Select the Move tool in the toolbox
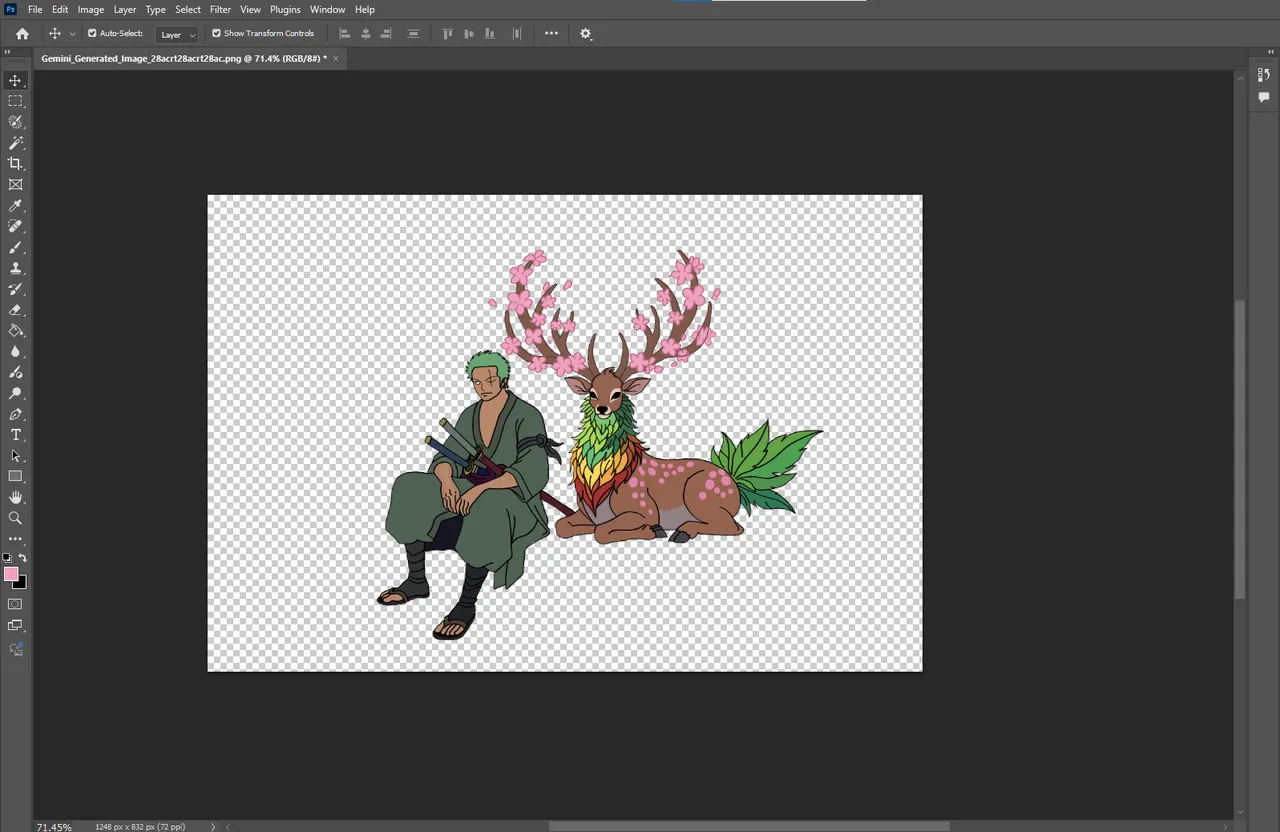Image resolution: width=1280 pixels, height=832 pixels. pyautogui.click(x=15, y=80)
